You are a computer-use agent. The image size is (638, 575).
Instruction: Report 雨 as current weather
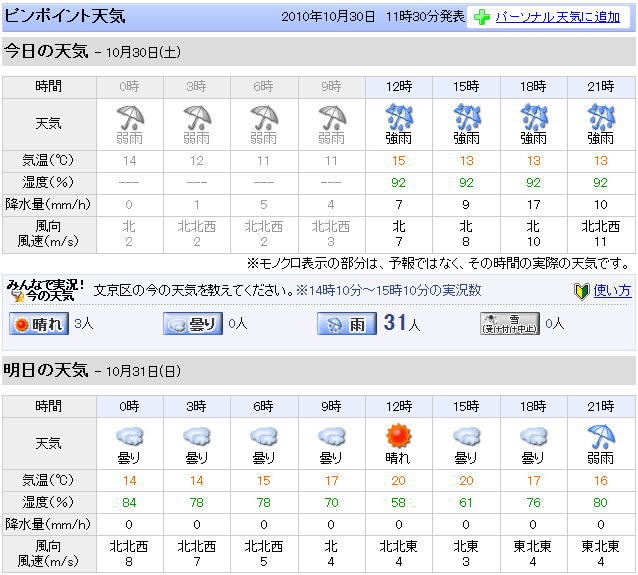pos(347,324)
